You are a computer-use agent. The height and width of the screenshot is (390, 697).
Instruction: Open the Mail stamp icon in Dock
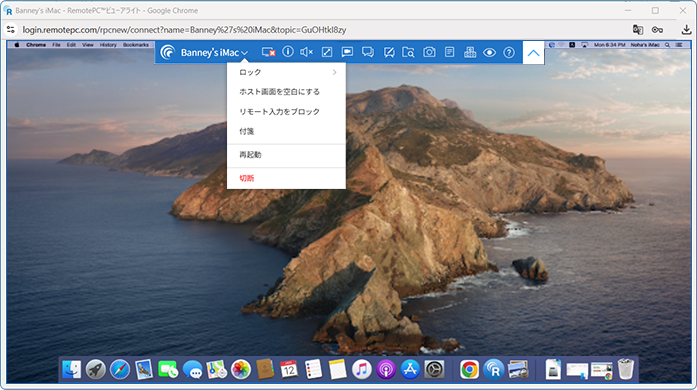pos(144,370)
